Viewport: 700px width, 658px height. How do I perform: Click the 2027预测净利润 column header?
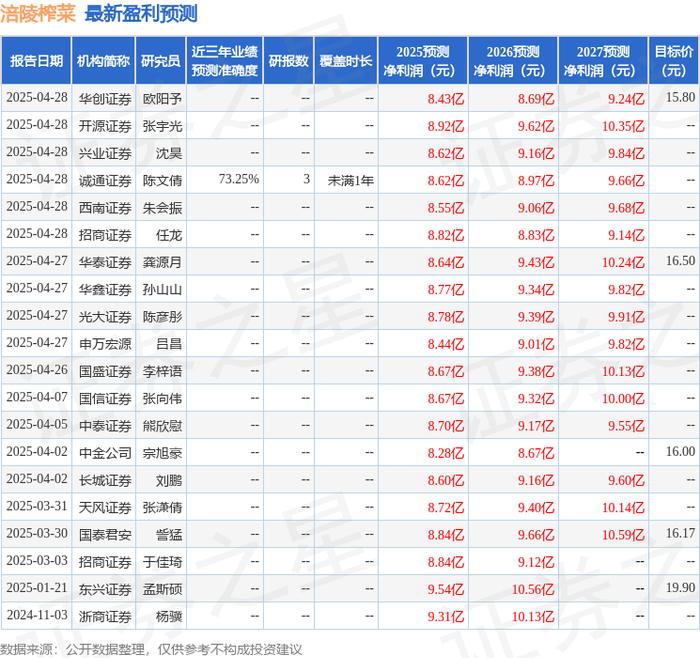[603, 61]
